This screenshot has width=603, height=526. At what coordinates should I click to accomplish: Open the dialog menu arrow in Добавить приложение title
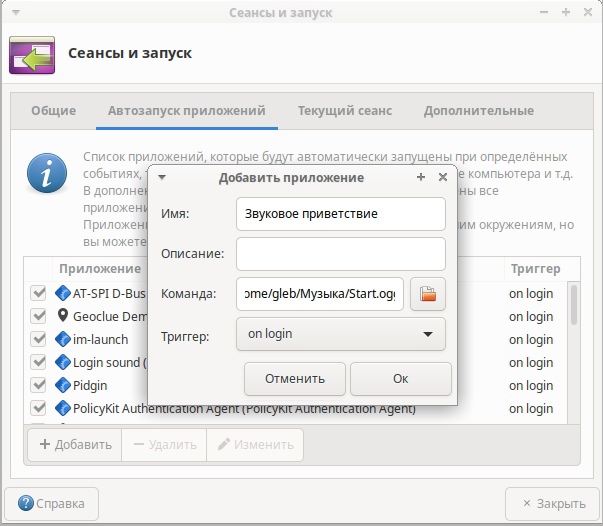click(162, 177)
